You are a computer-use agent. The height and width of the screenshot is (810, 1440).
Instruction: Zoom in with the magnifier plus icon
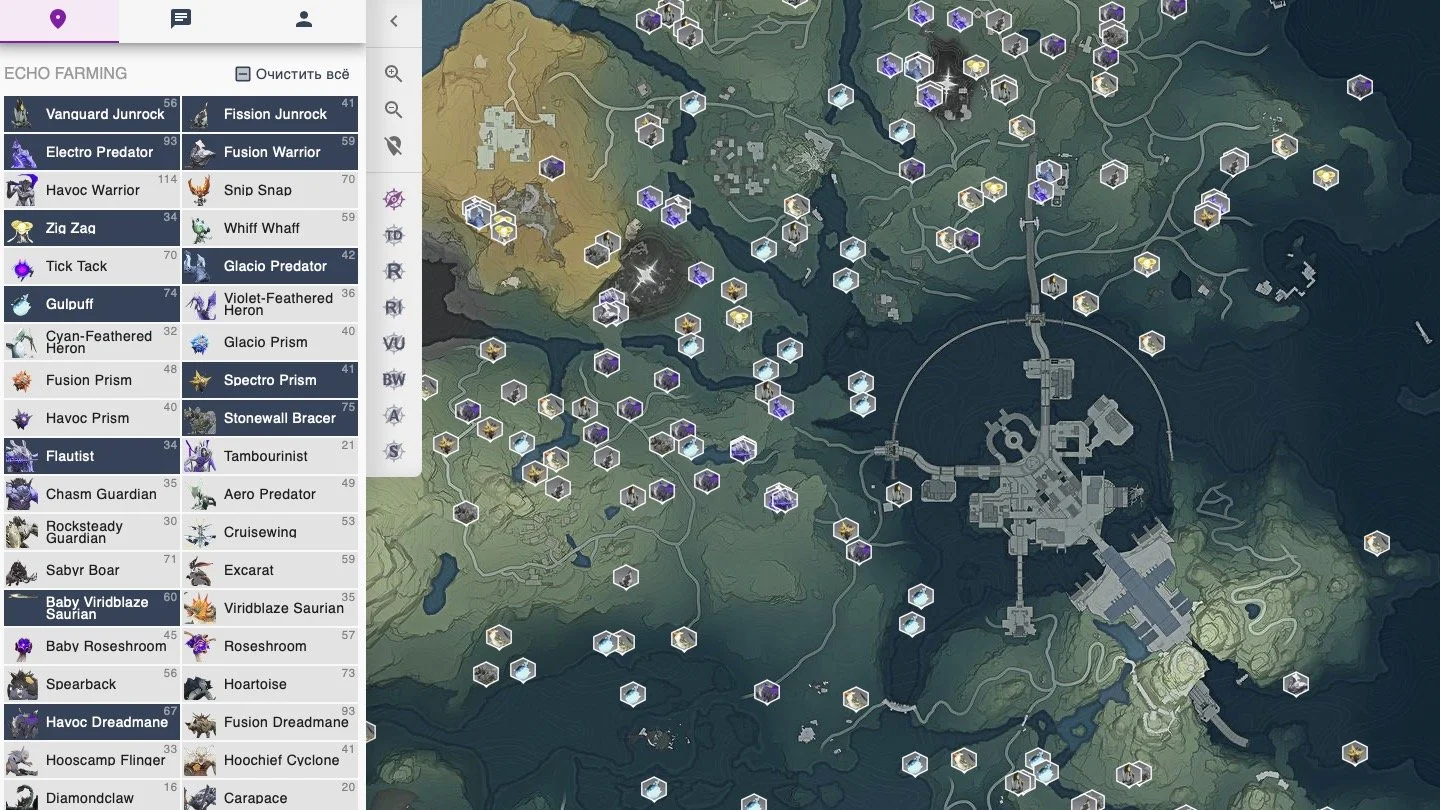pos(394,74)
